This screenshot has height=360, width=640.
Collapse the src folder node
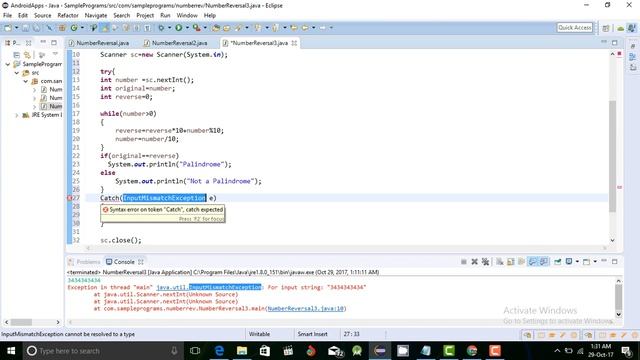click(17, 73)
